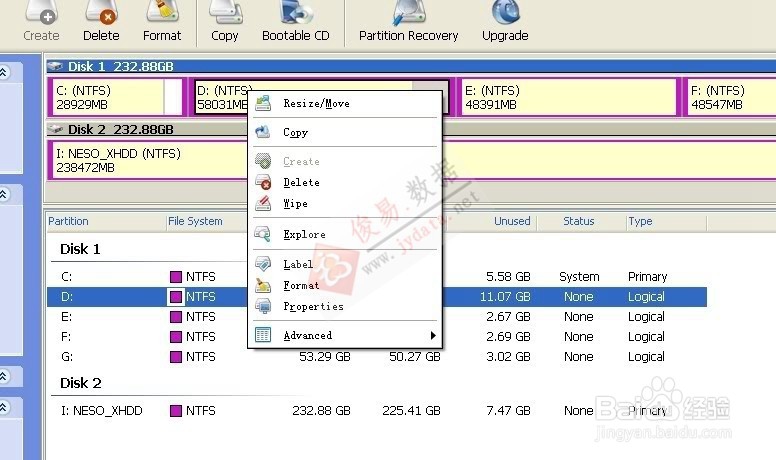
Task: Choose Format from the context menu
Action: [x=345, y=285]
